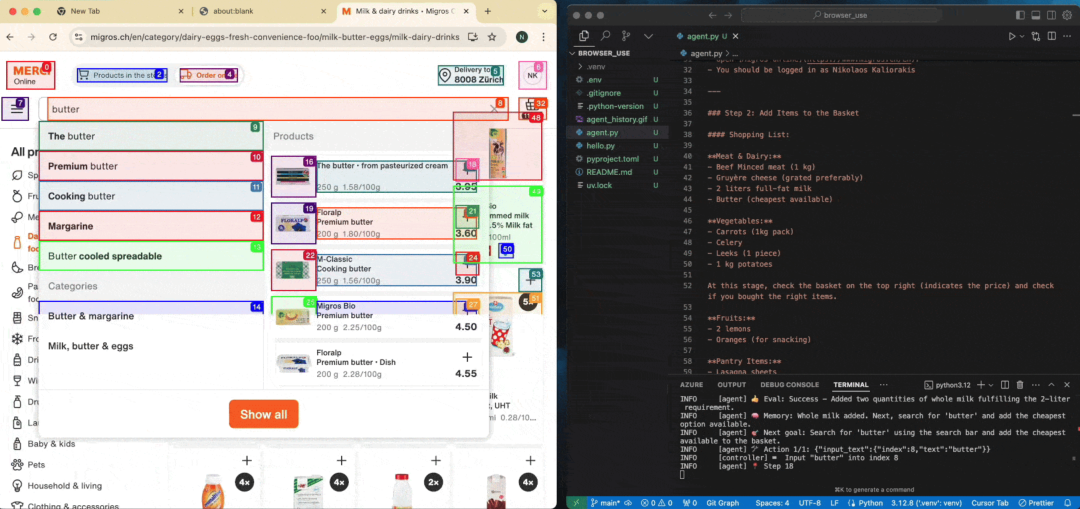
Task: Reload the Migros page in Chrome
Action: (x=52, y=37)
